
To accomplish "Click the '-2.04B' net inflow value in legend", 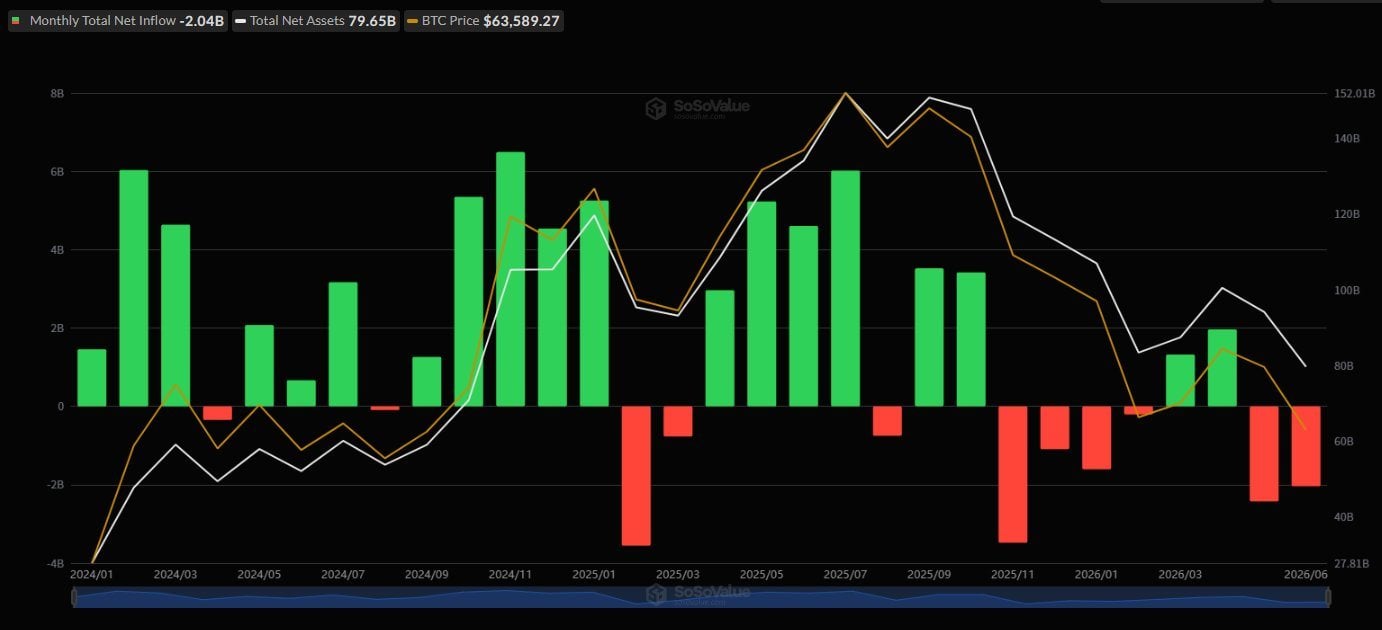I will click(x=201, y=20).
